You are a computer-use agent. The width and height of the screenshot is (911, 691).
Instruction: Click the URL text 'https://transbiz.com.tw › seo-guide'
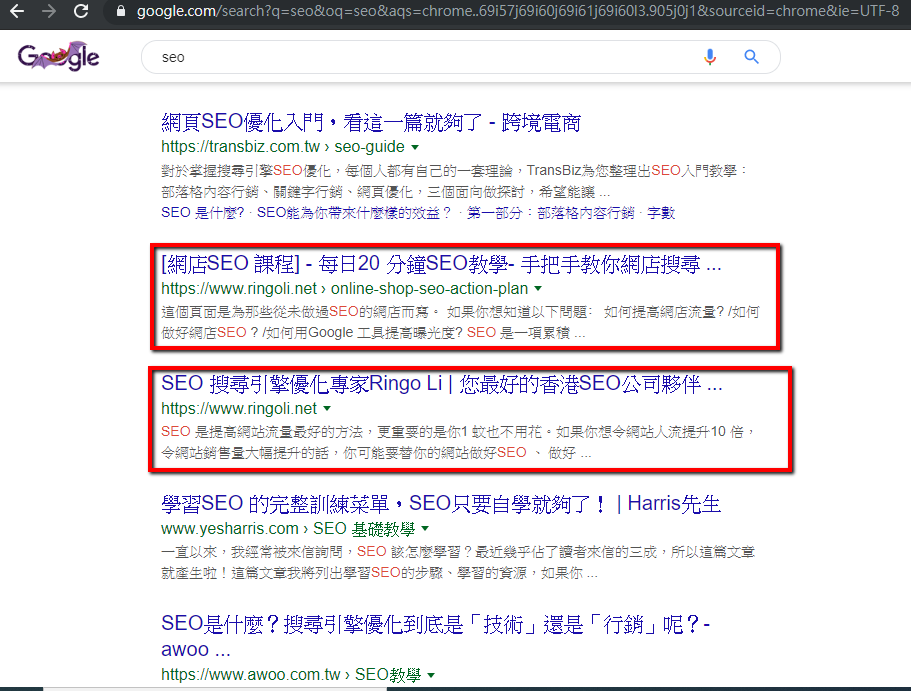pos(282,146)
